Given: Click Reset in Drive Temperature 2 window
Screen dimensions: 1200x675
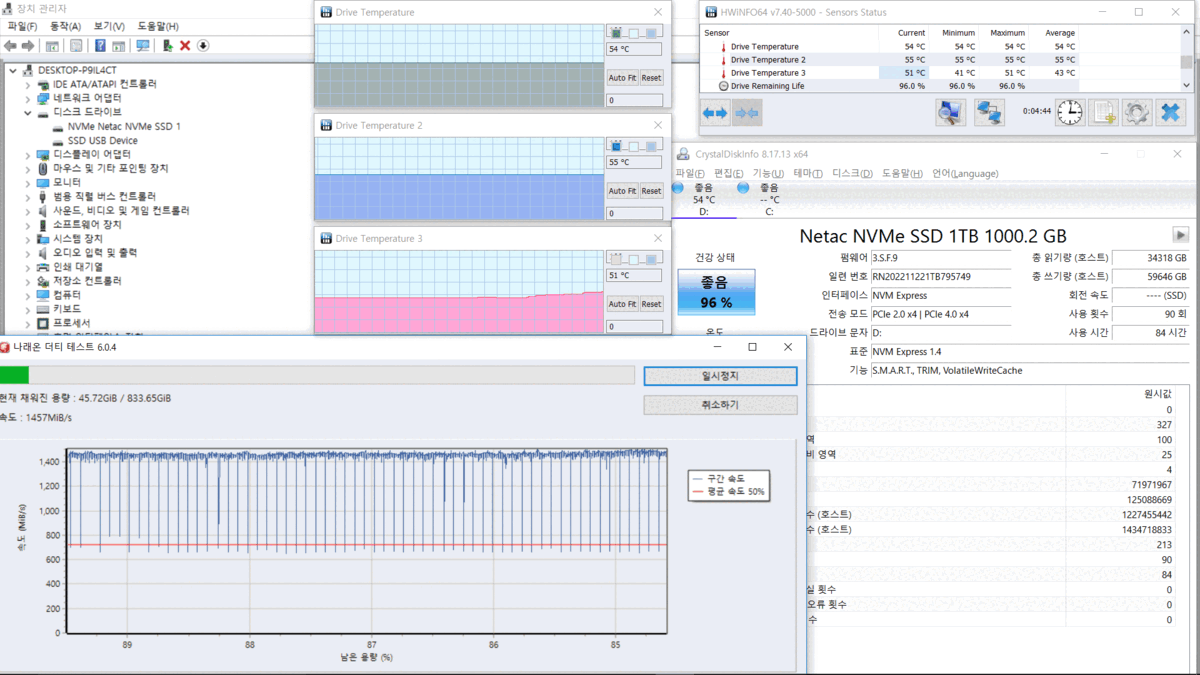Looking at the screenshot, I should click(651, 191).
